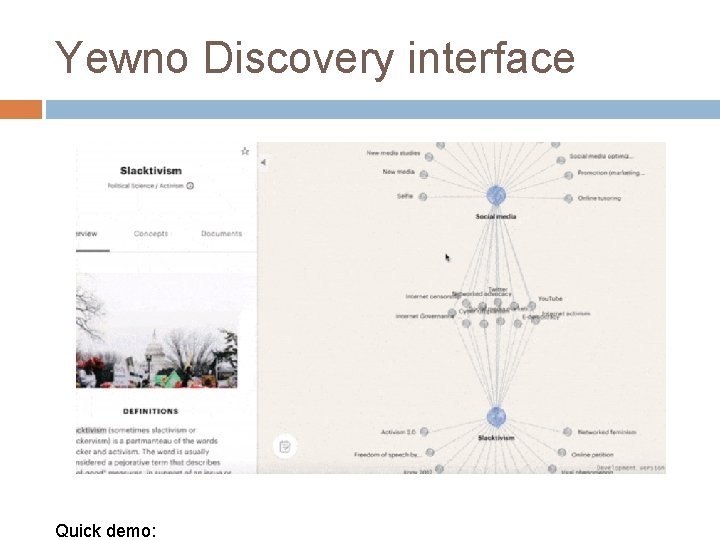This screenshot has width=720, height=540.
Task: Select the Social media blue node
Action: [496, 196]
